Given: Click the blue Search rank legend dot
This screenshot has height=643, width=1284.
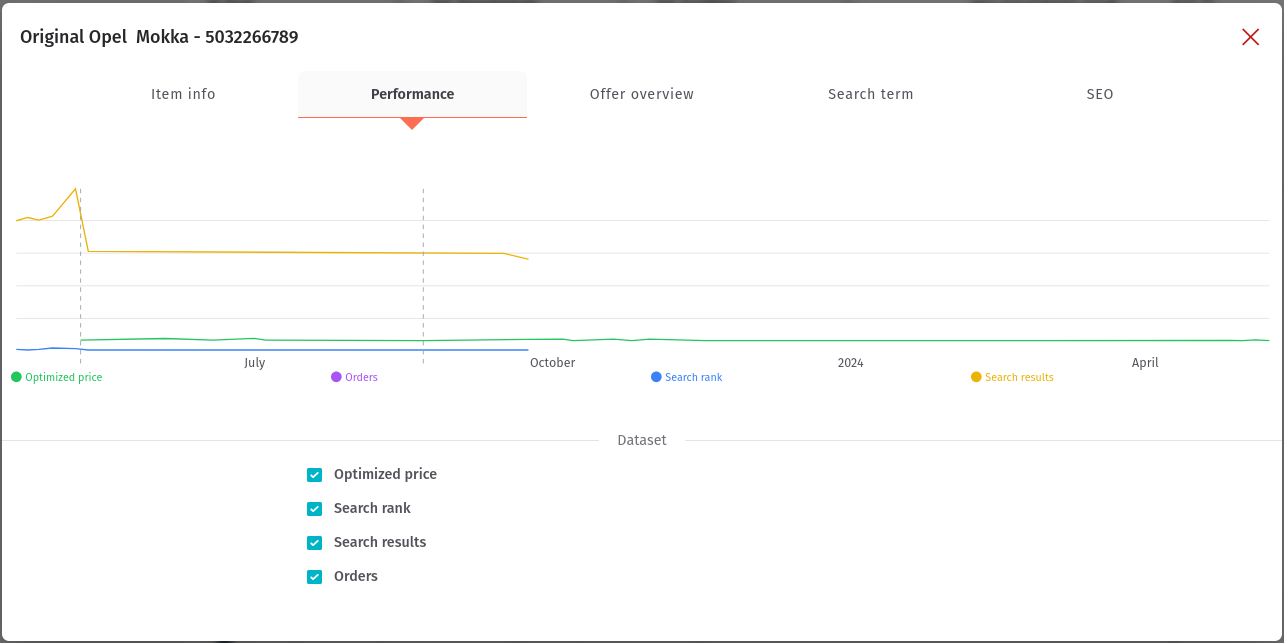Looking at the screenshot, I should [656, 377].
